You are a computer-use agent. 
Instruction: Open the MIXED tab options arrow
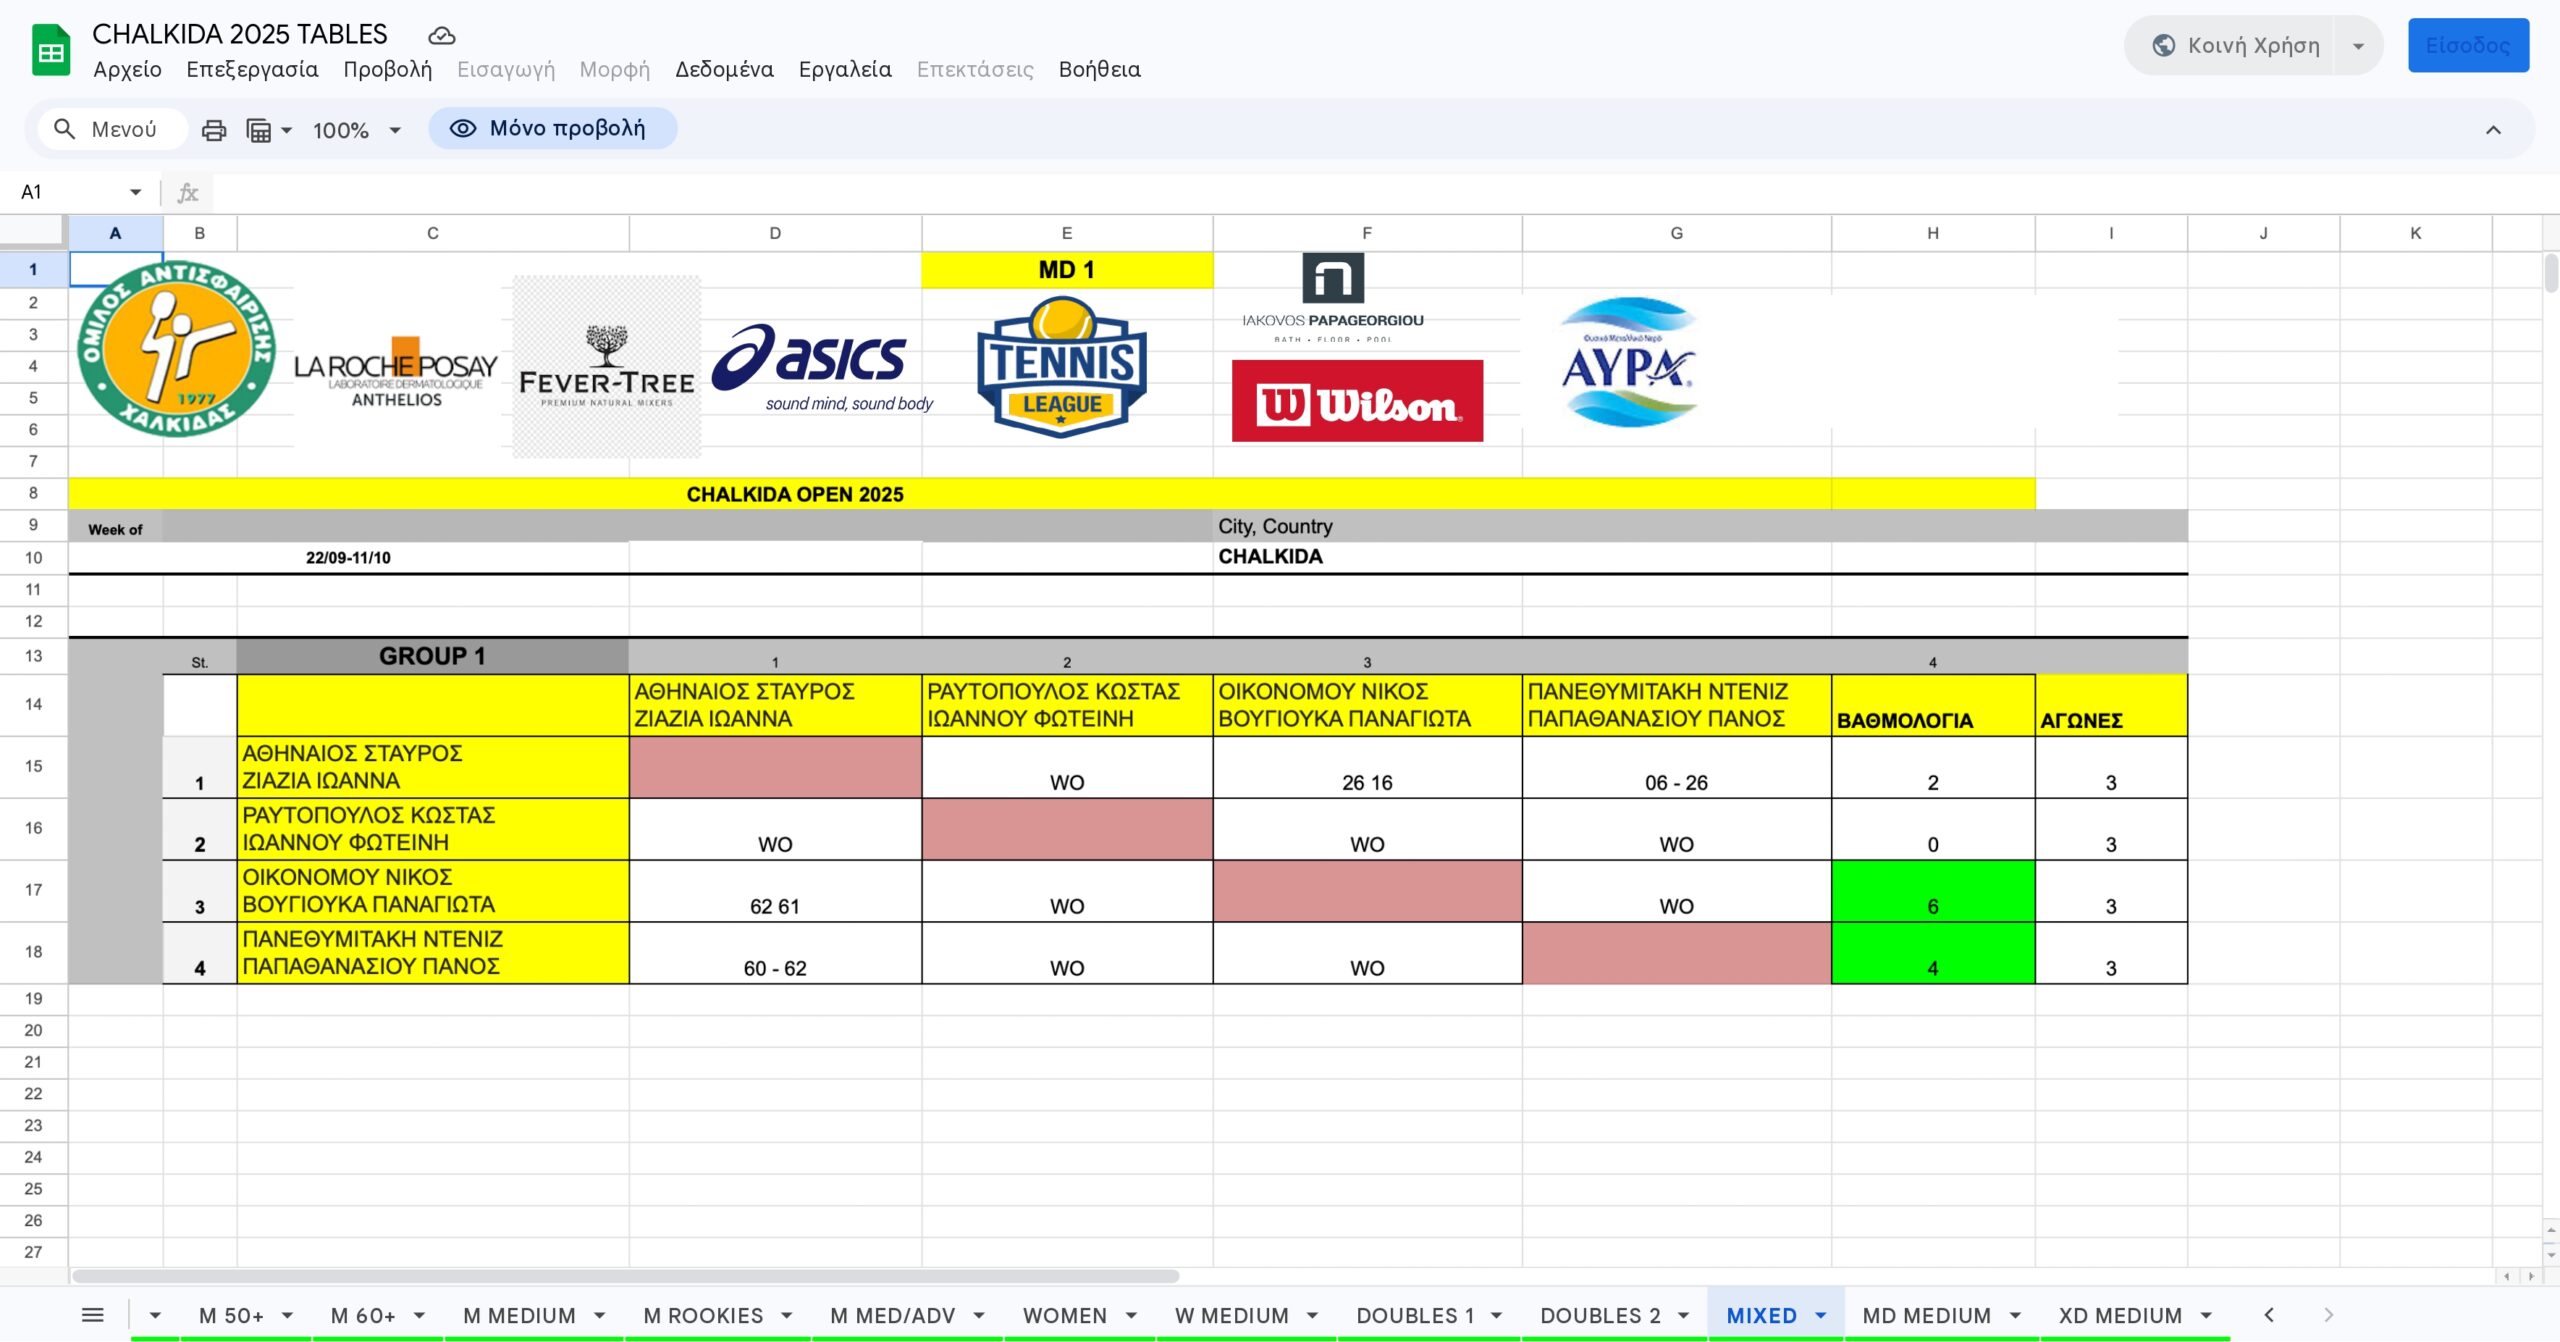1821,1316
